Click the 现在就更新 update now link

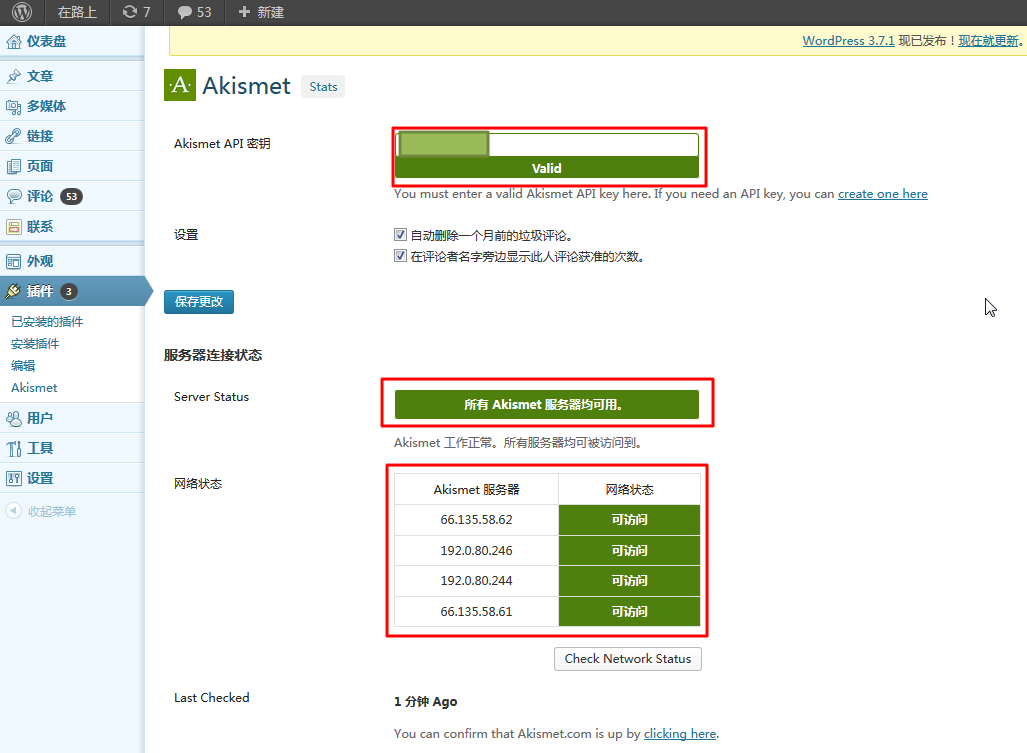click(x=988, y=41)
